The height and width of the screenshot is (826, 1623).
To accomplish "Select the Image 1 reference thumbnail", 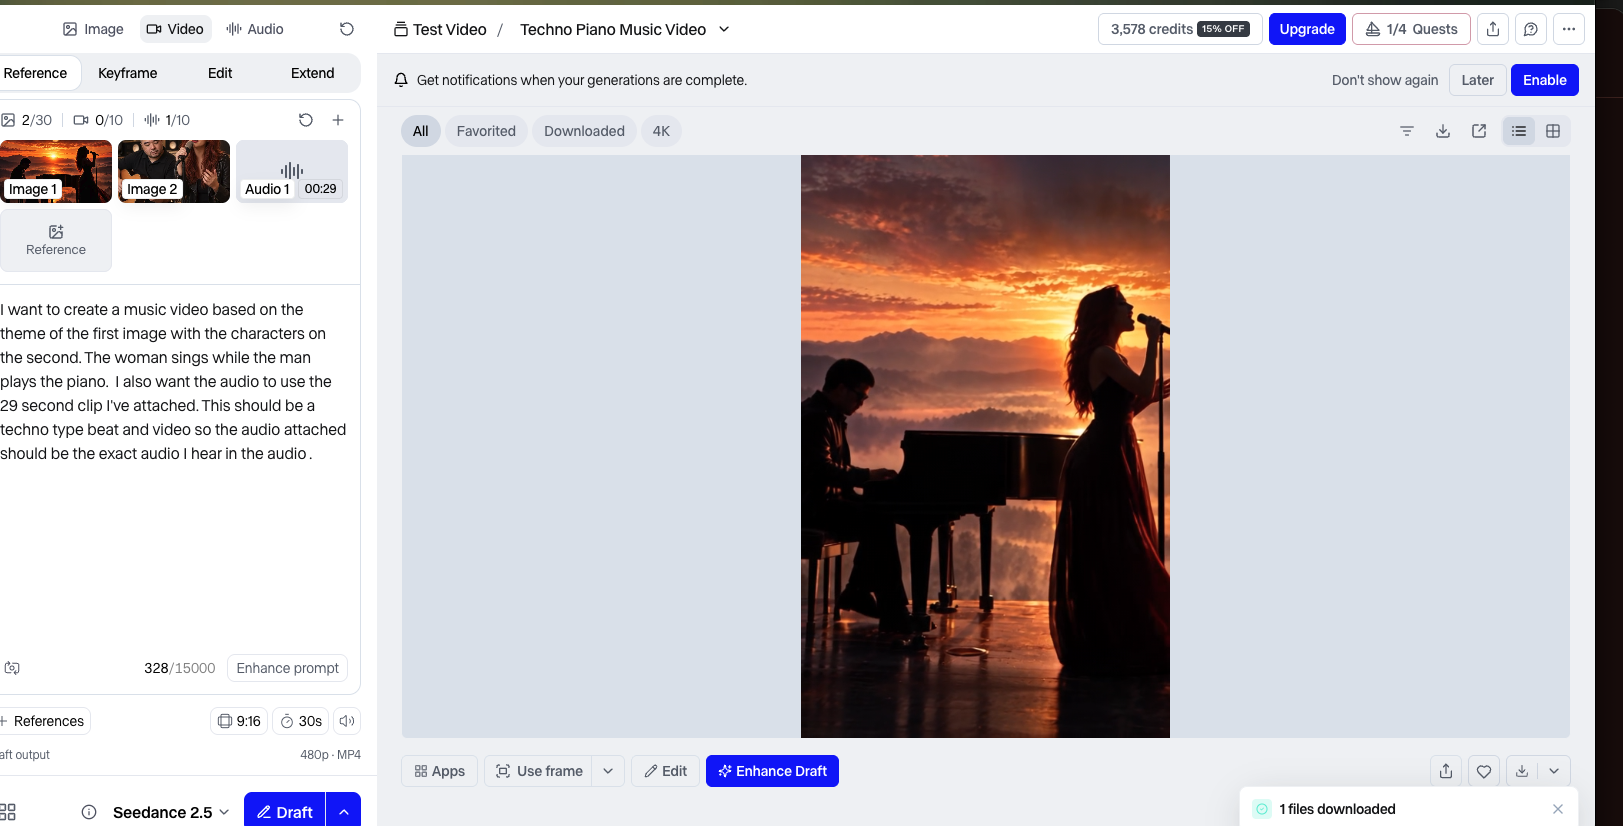I will pyautogui.click(x=56, y=171).
